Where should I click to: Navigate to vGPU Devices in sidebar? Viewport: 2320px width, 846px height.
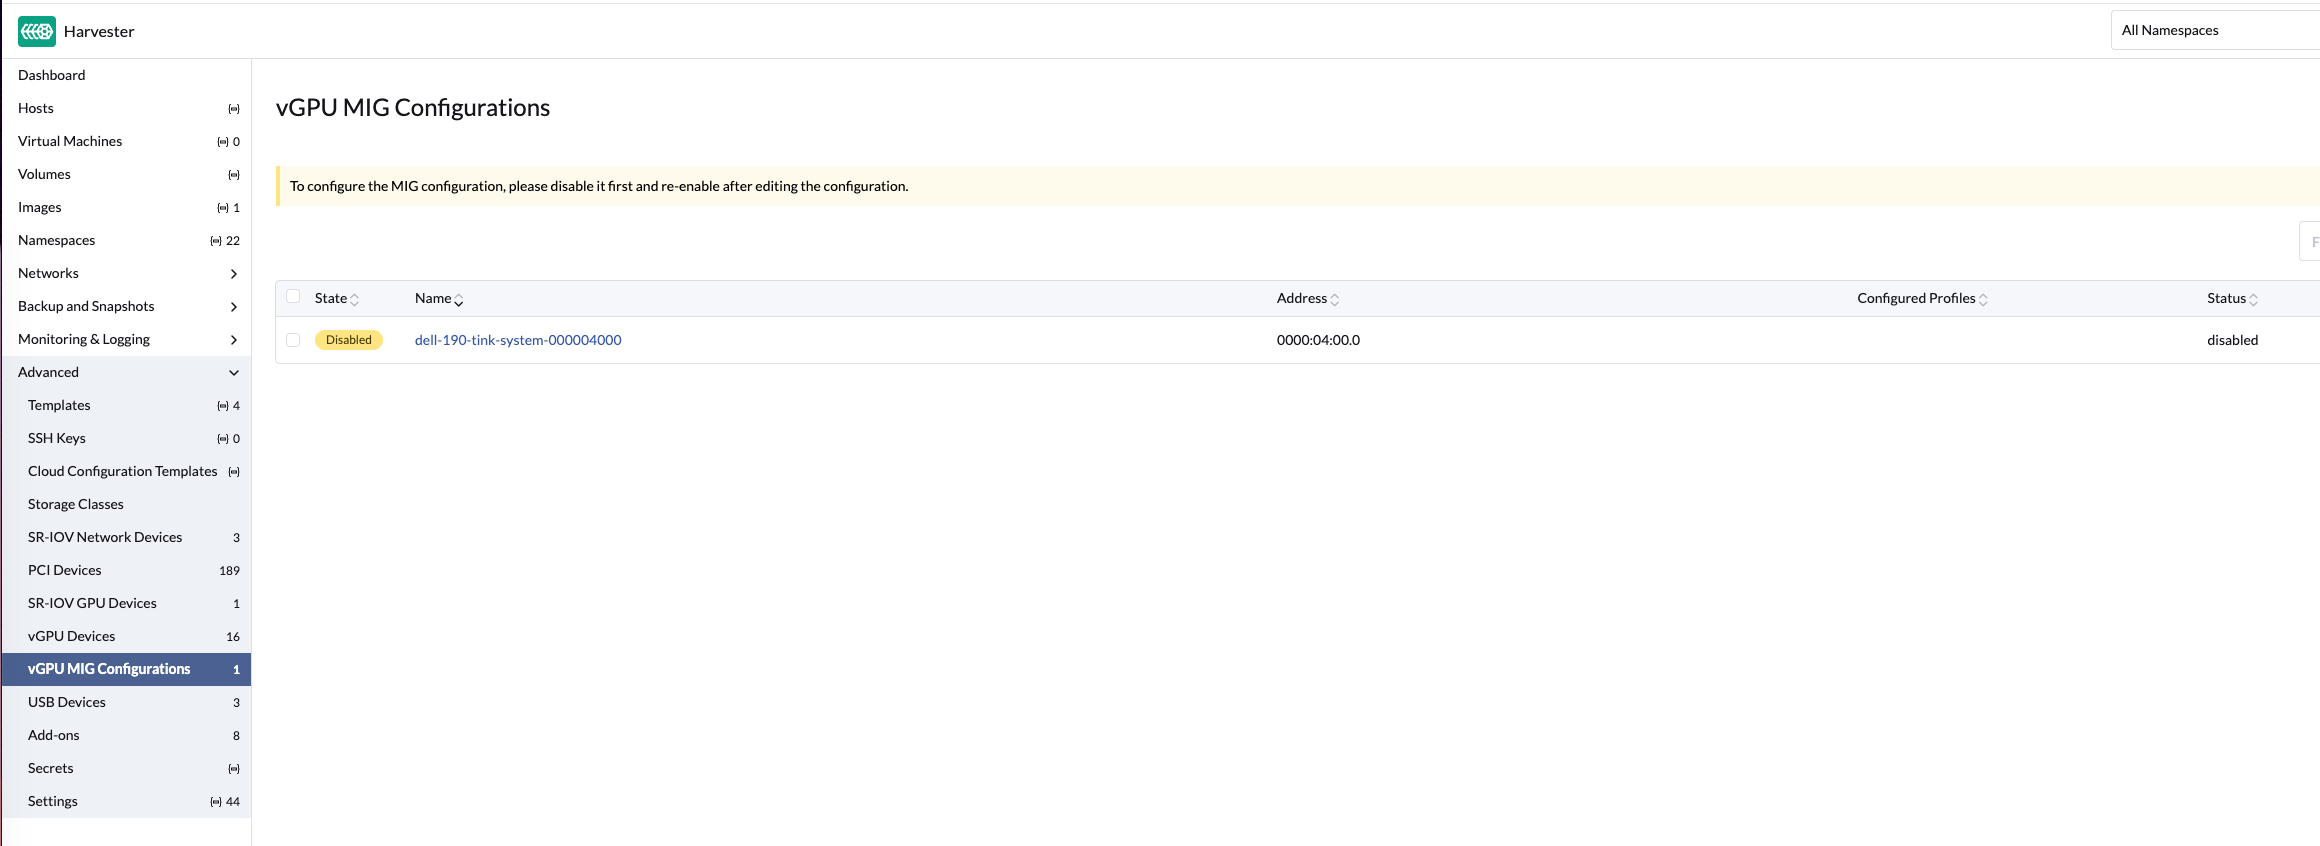coord(72,636)
